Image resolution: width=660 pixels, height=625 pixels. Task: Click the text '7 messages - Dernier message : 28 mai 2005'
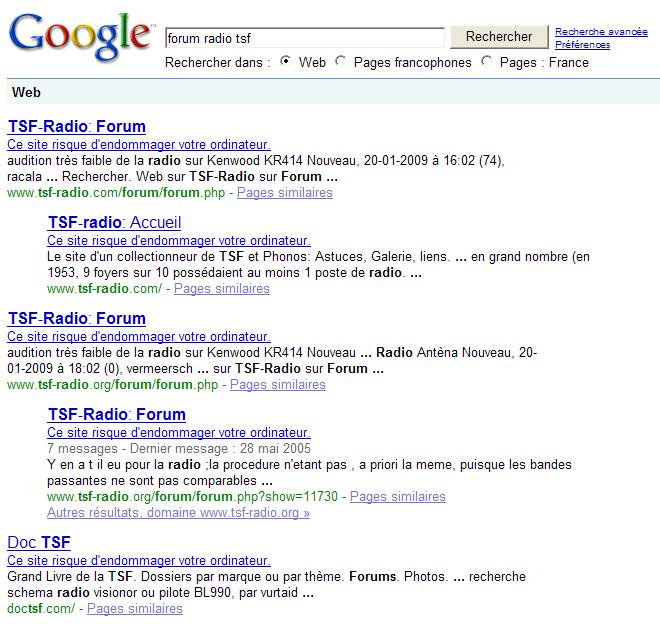[x=179, y=449]
